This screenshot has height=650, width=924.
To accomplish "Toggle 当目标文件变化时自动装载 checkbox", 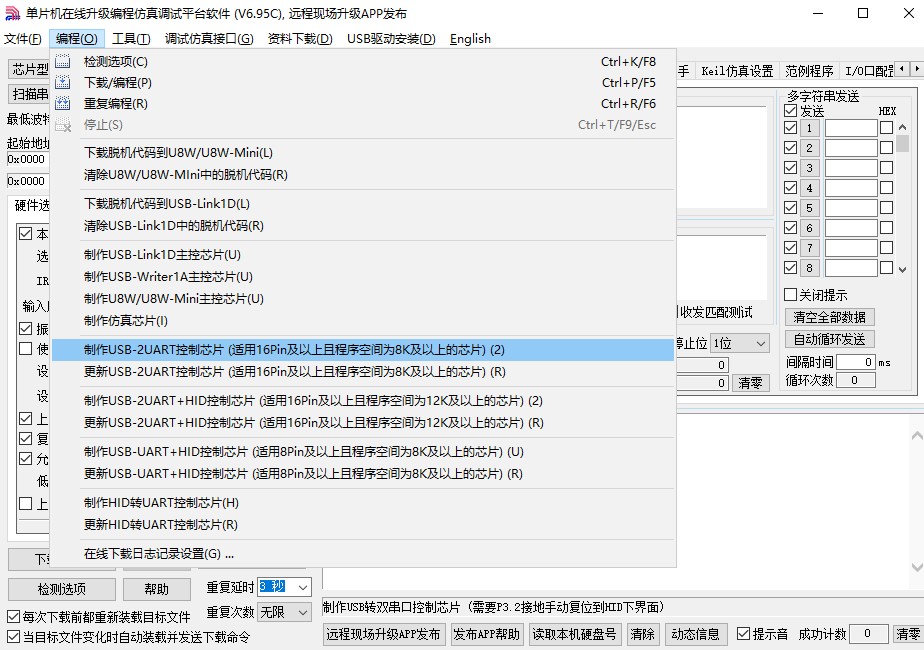I will click(x=14, y=637).
